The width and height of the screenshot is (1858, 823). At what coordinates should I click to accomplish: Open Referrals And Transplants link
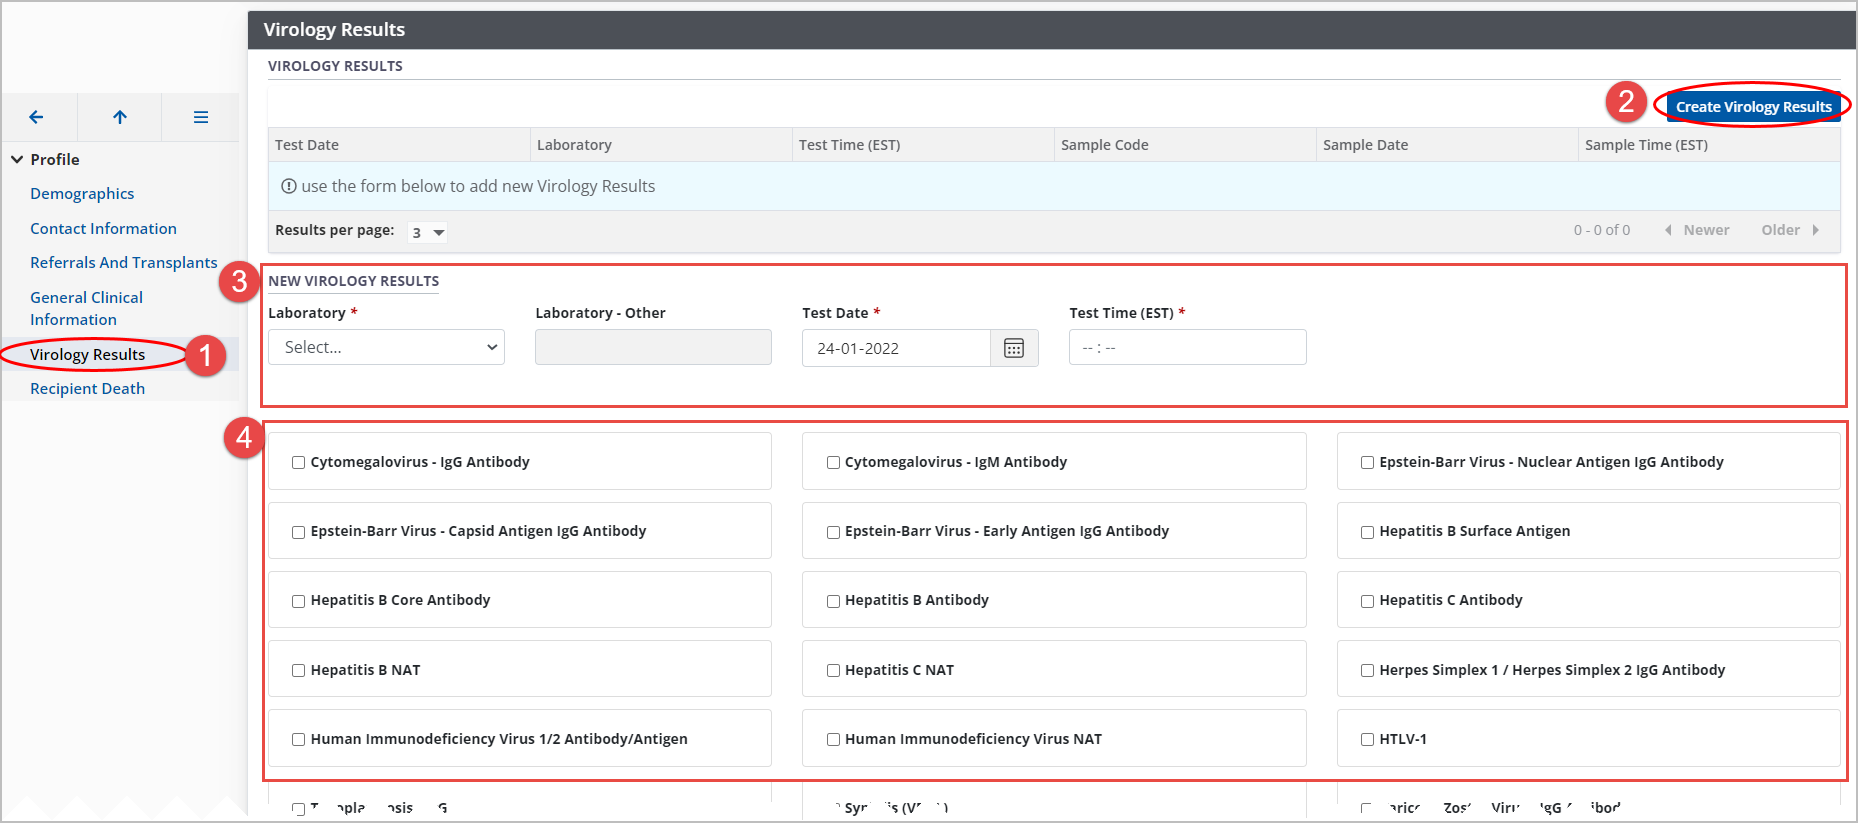[123, 263]
